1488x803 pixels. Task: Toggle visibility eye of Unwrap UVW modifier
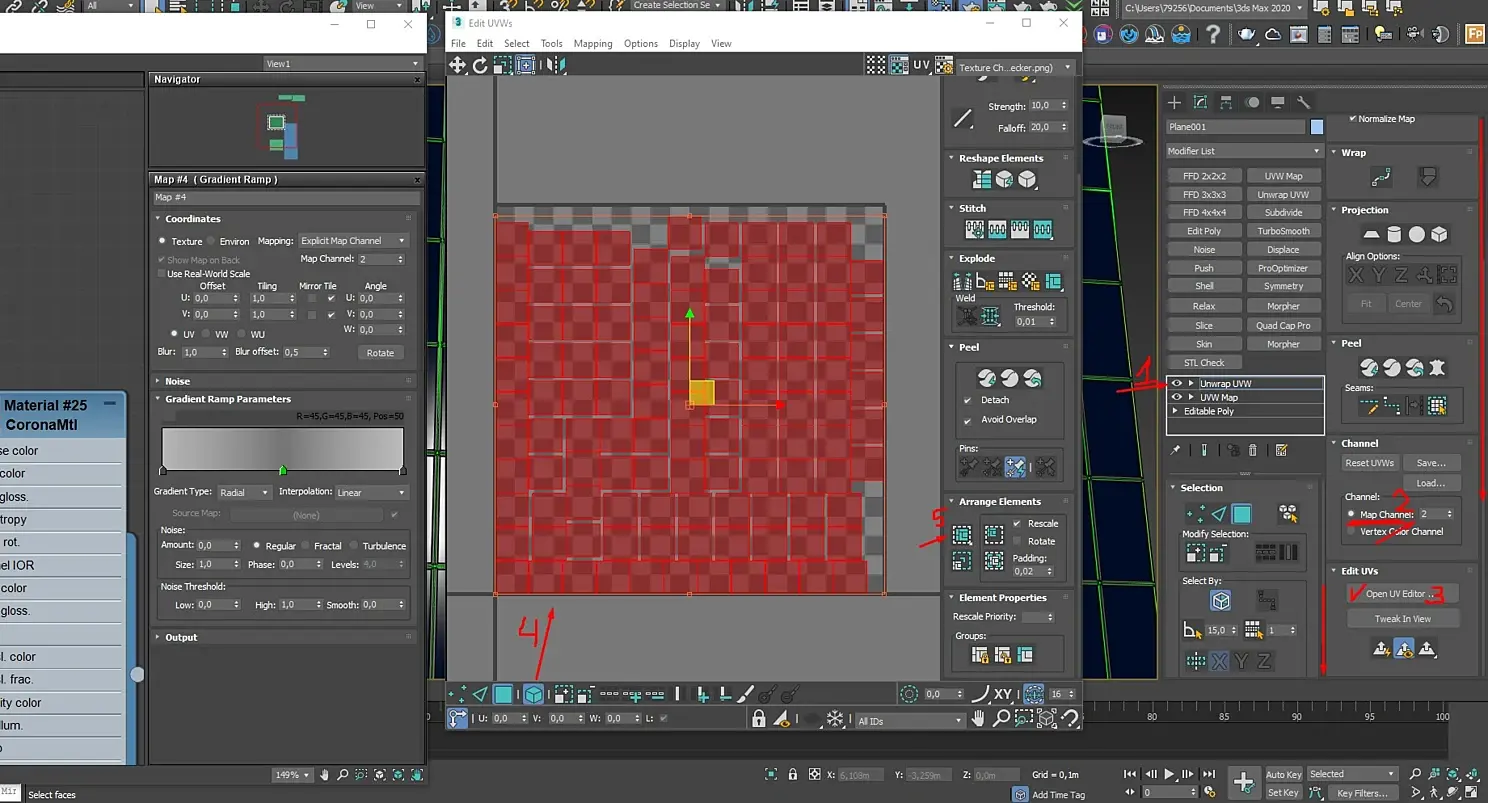point(1176,384)
